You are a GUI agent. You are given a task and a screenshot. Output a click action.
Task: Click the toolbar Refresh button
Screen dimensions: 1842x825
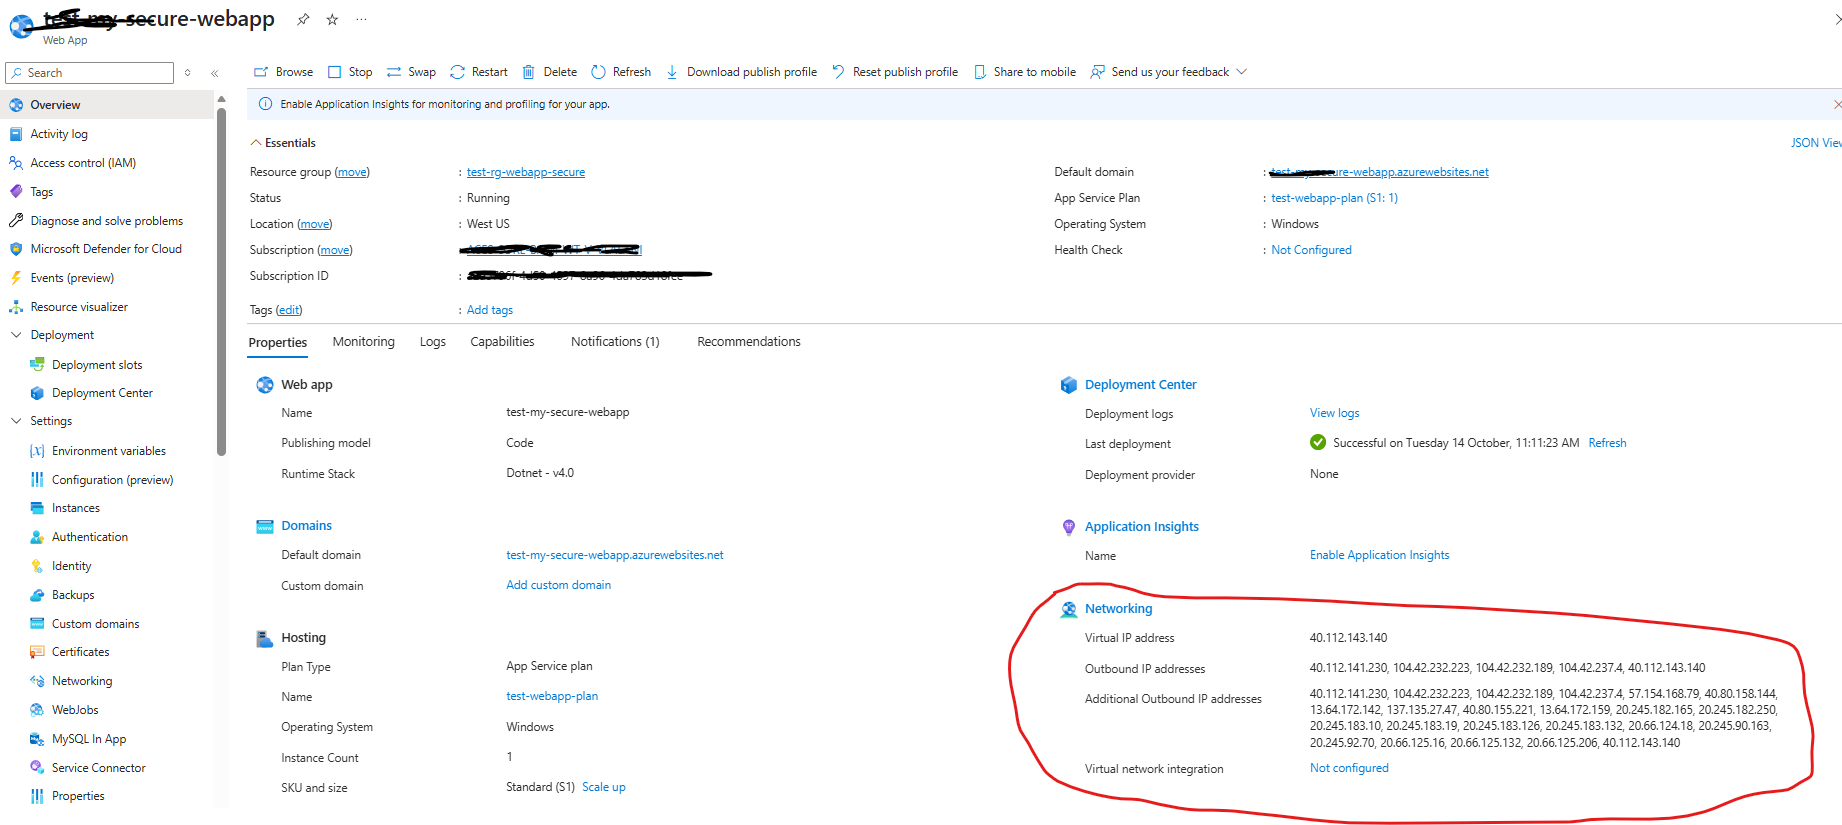(621, 72)
